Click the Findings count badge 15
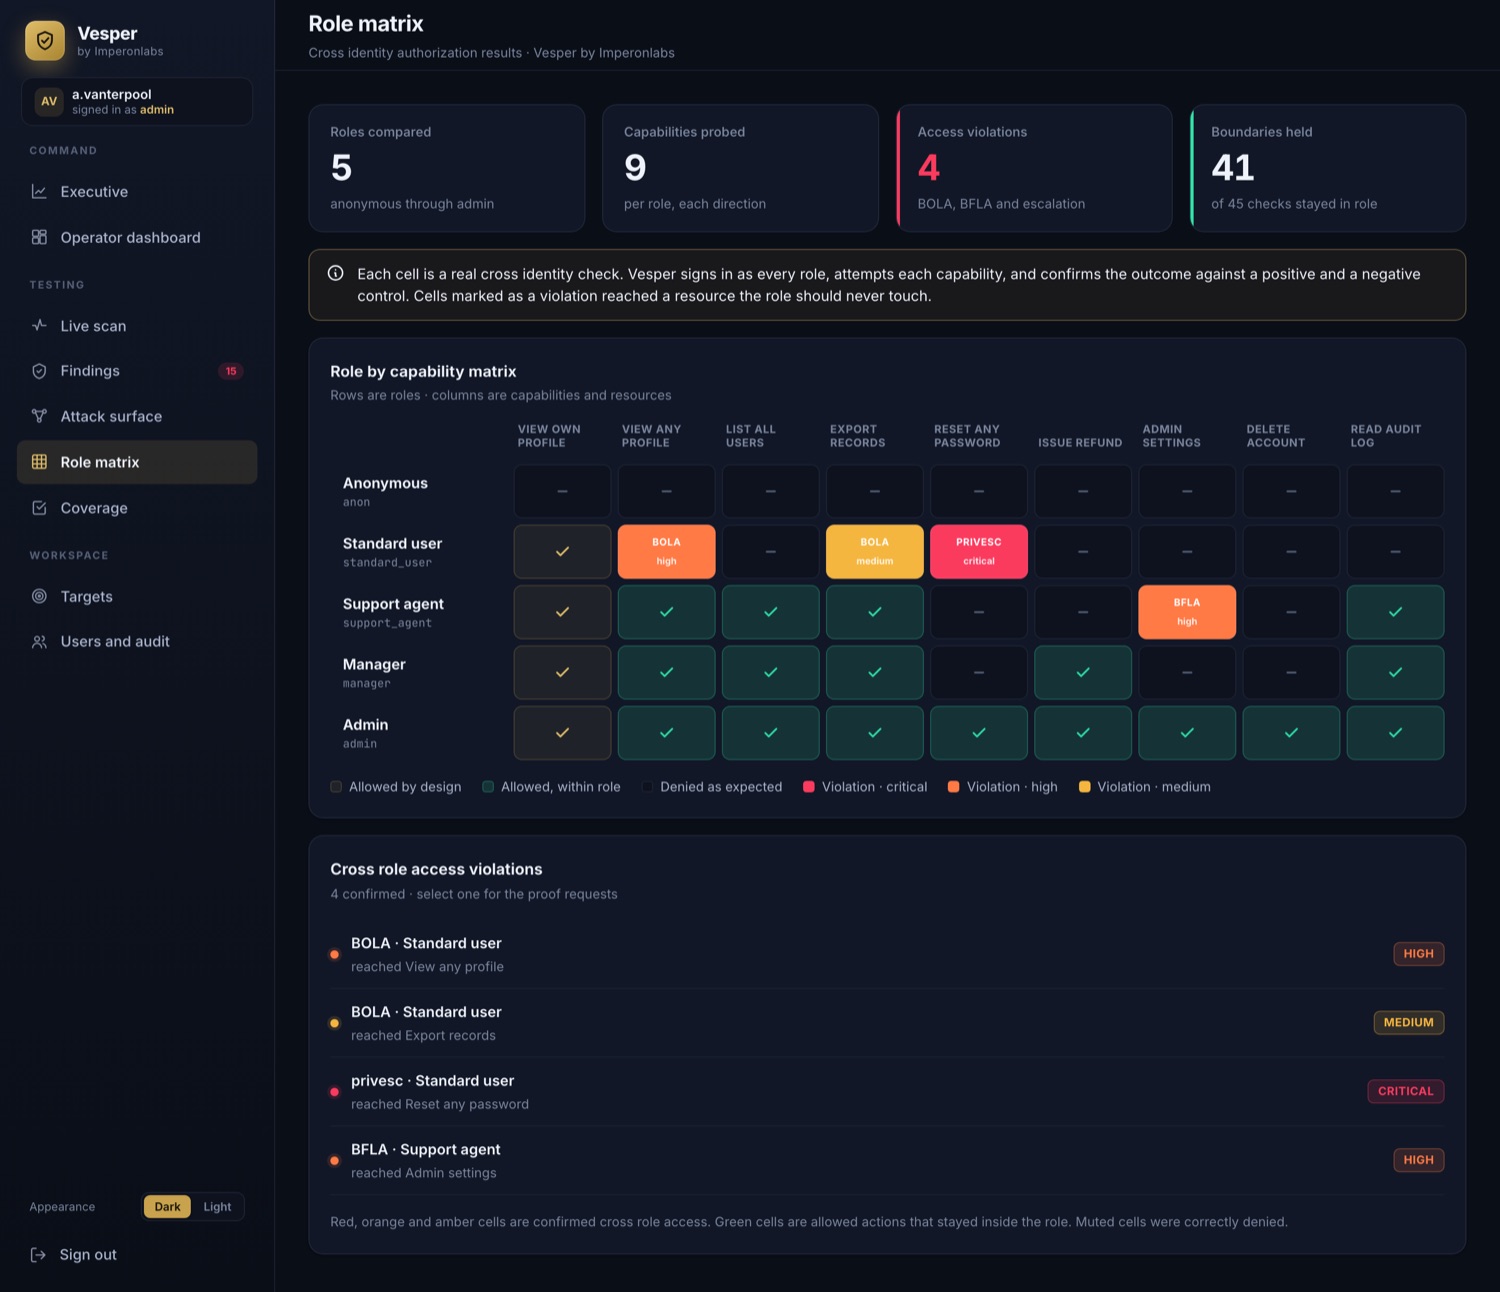 tap(231, 371)
